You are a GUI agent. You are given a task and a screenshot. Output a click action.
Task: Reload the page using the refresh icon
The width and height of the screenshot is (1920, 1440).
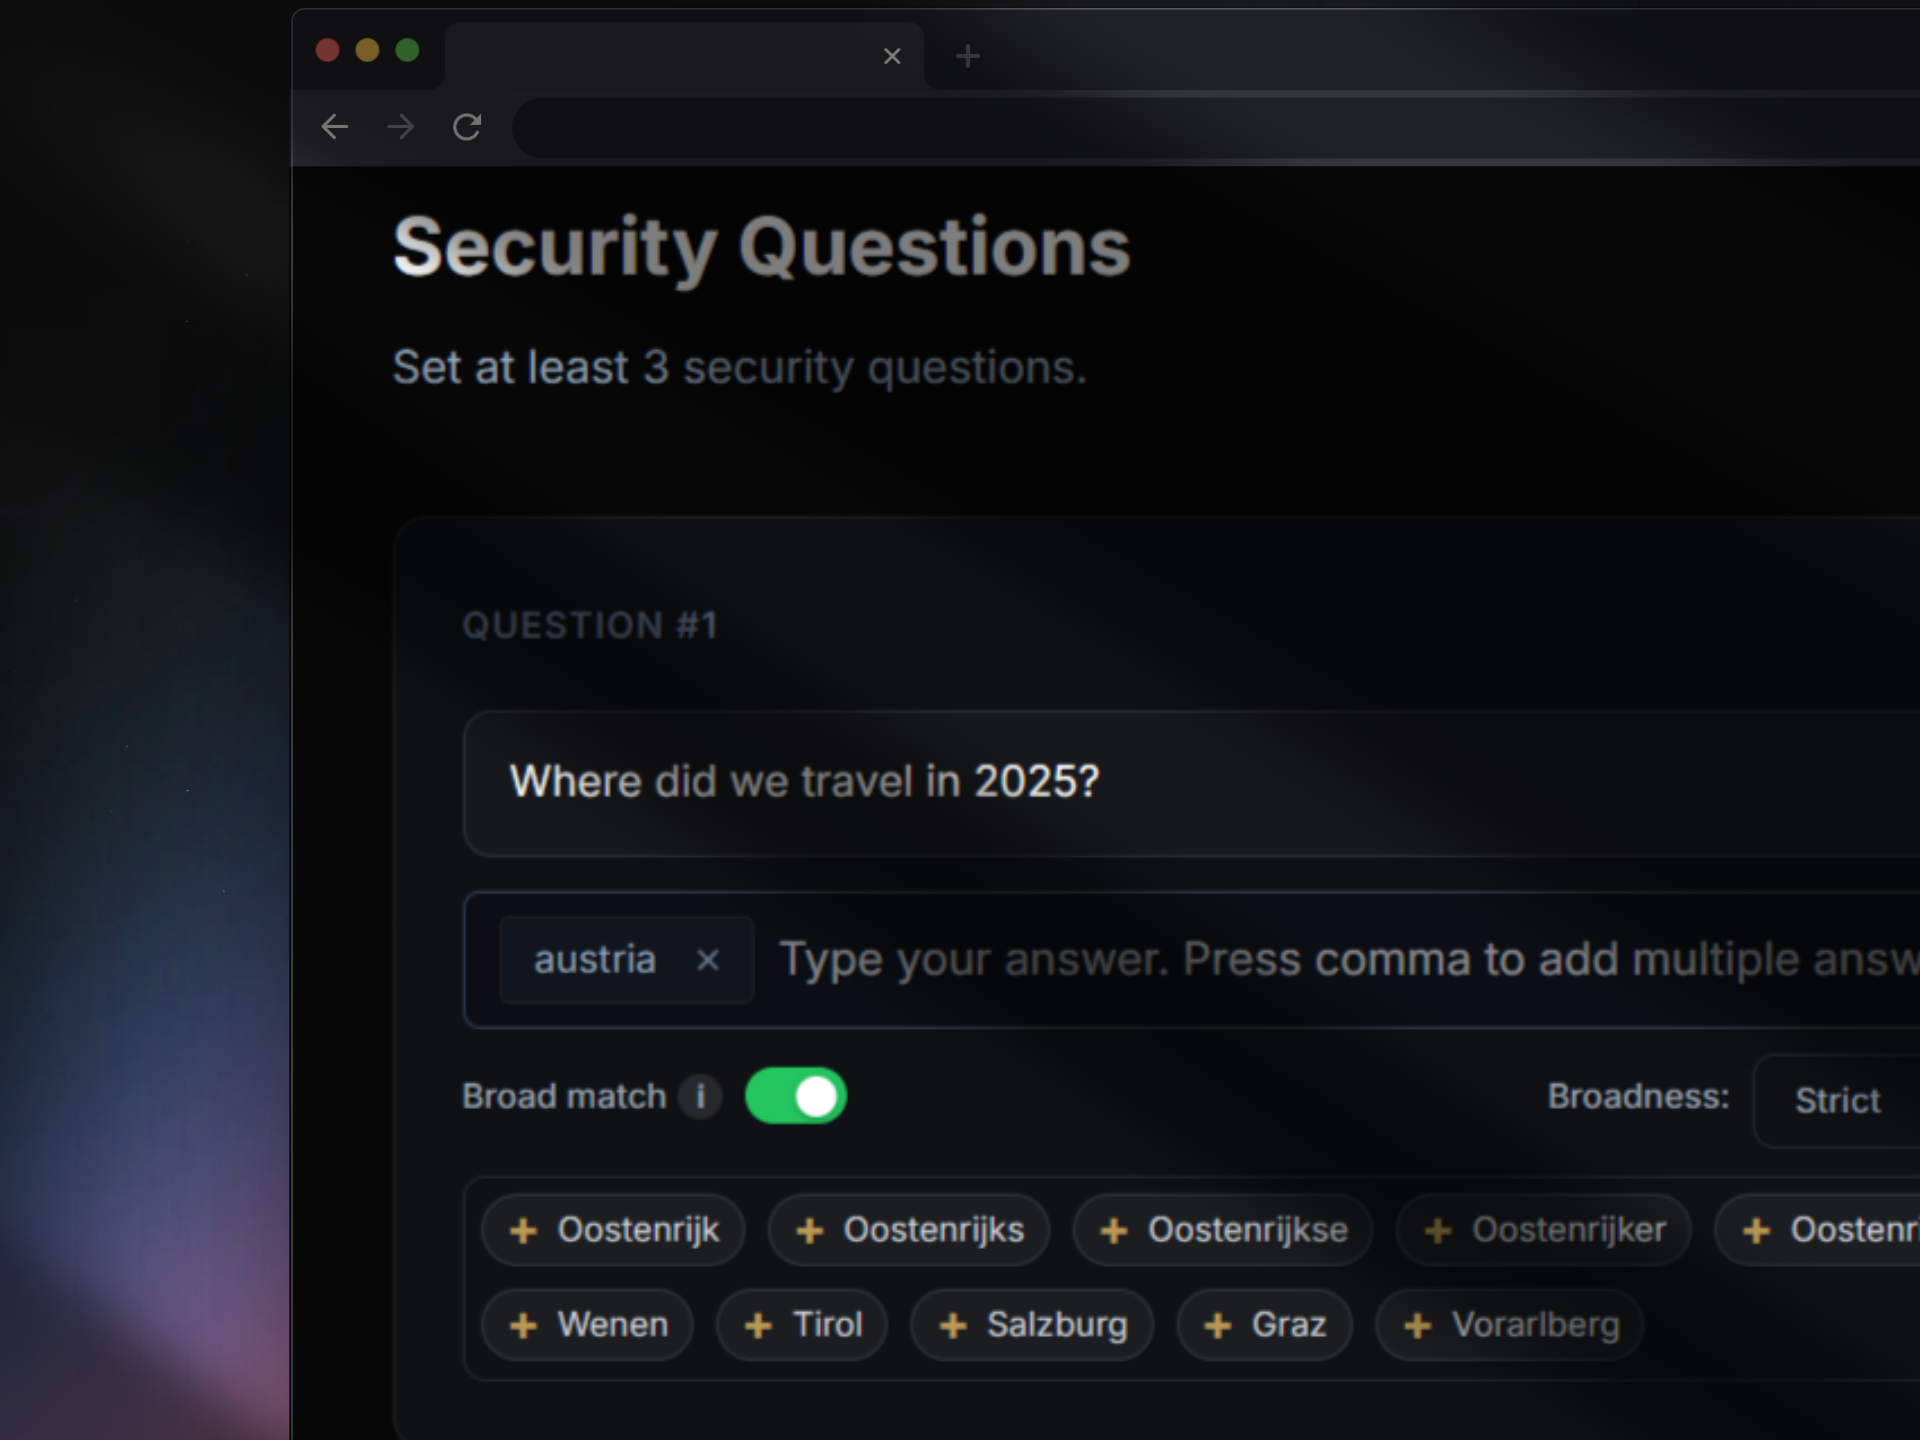[467, 127]
